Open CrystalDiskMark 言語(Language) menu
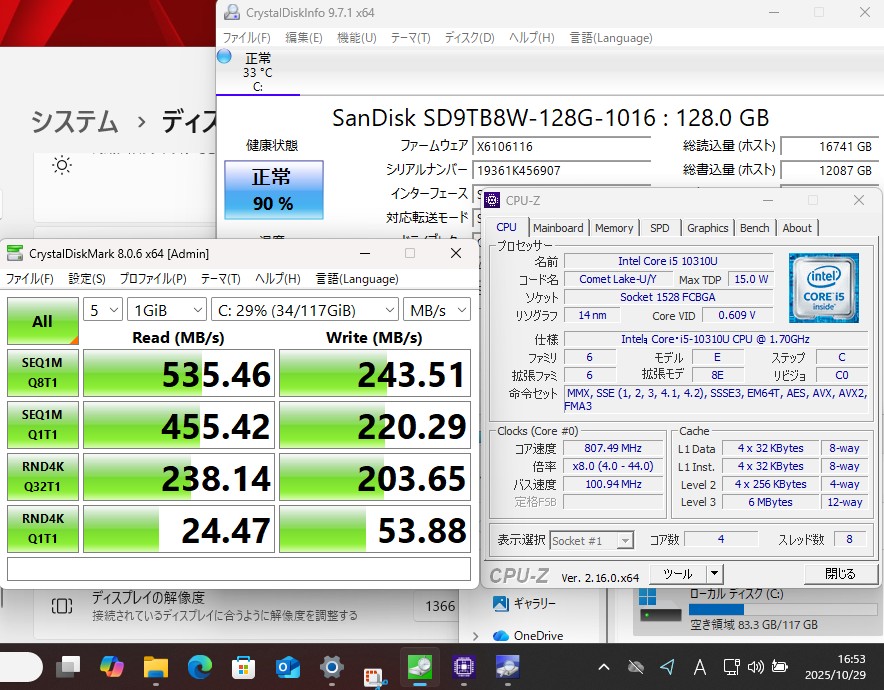Viewport: 884px width, 690px height. click(x=357, y=279)
